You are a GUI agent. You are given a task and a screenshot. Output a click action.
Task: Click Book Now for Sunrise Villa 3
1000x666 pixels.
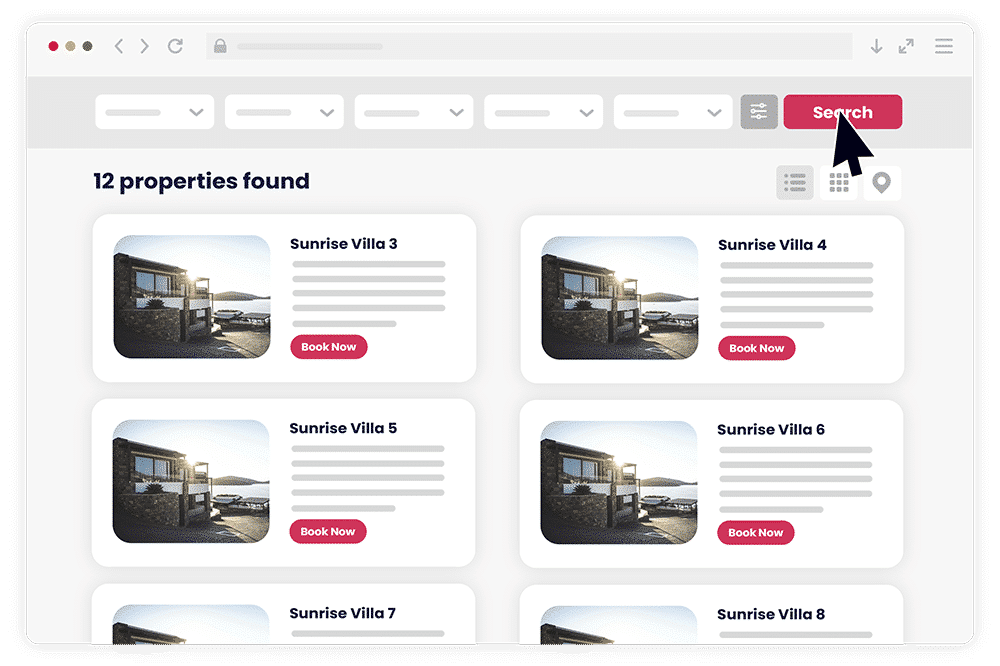329,347
